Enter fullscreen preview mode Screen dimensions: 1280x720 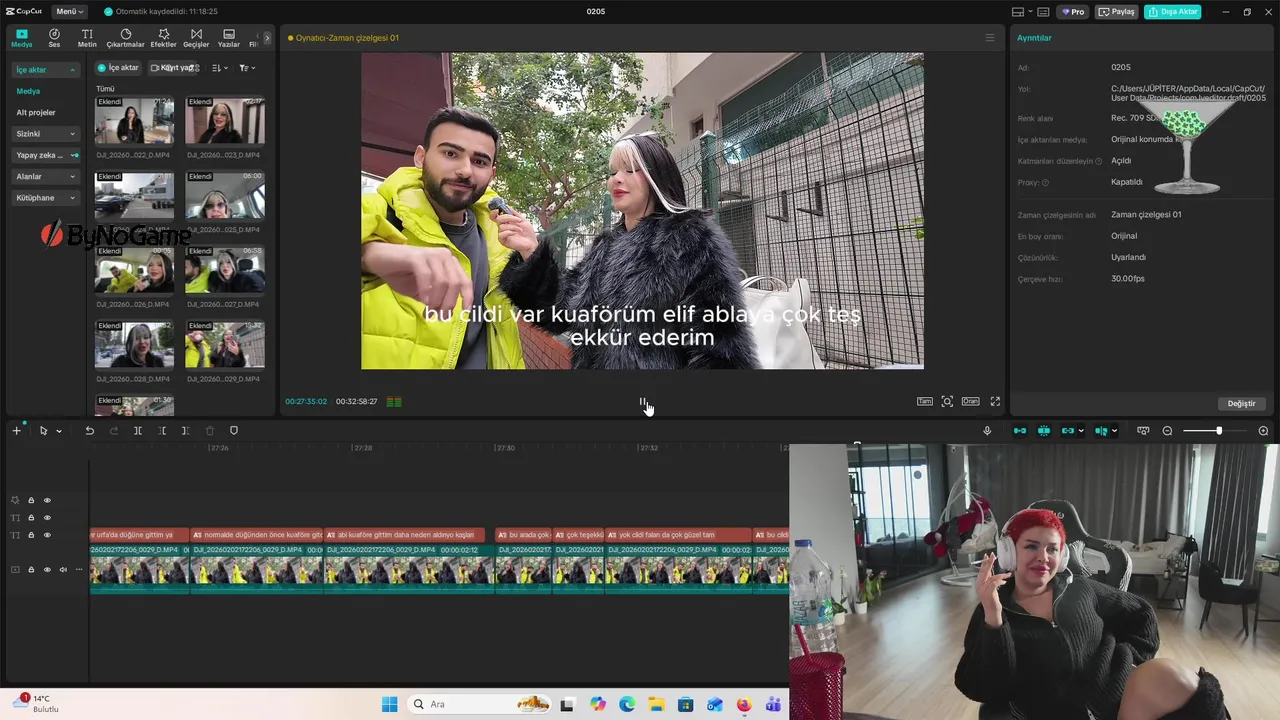coord(995,401)
